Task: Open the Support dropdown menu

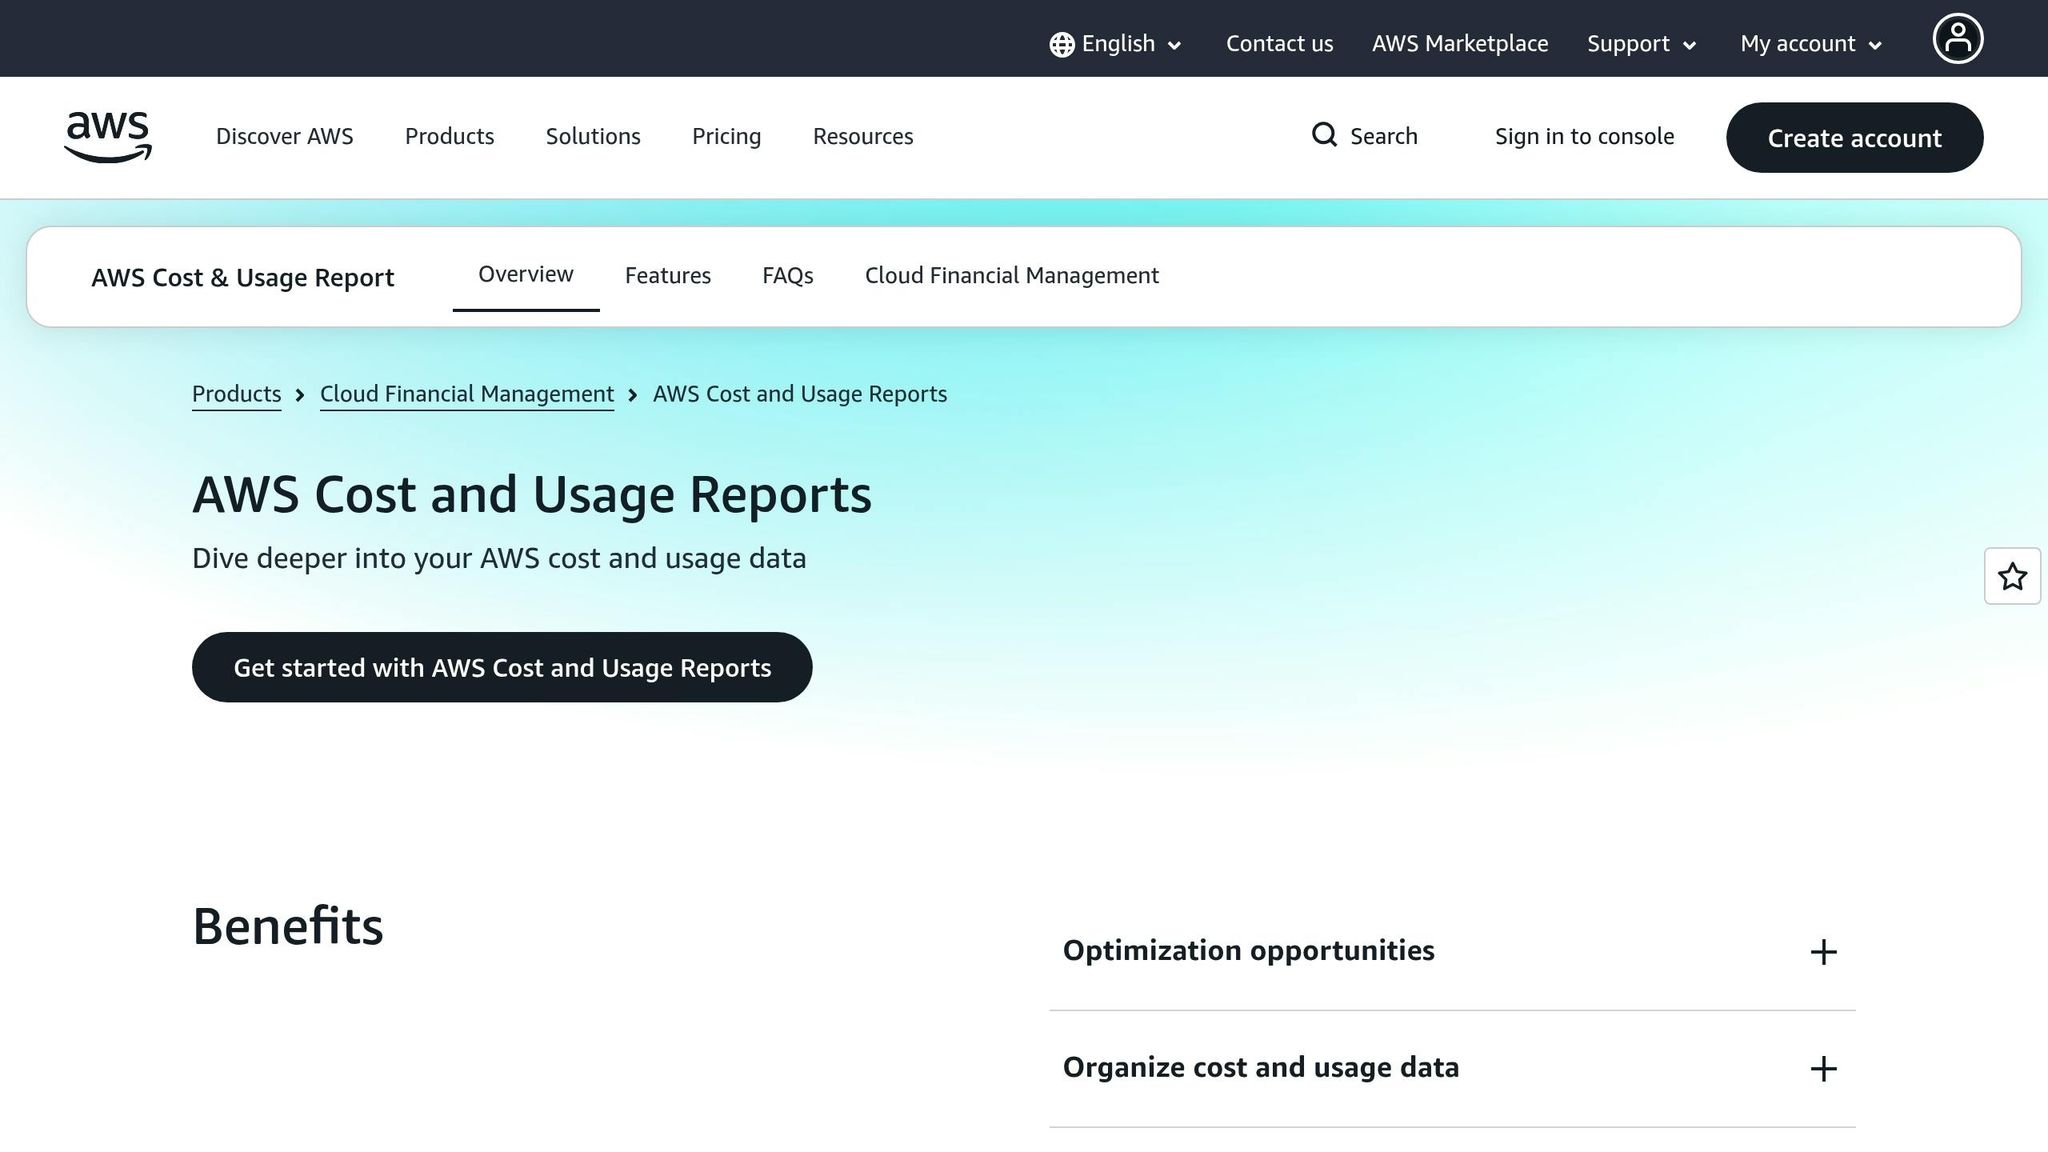Action: (x=1642, y=44)
